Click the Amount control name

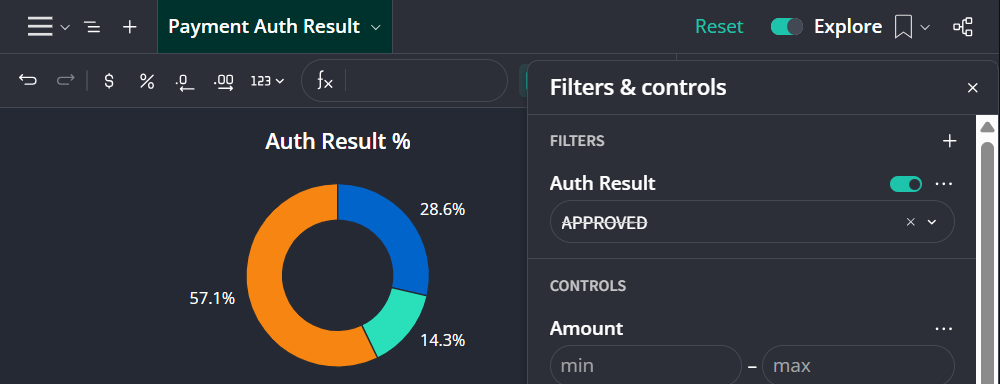click(586, 329)
